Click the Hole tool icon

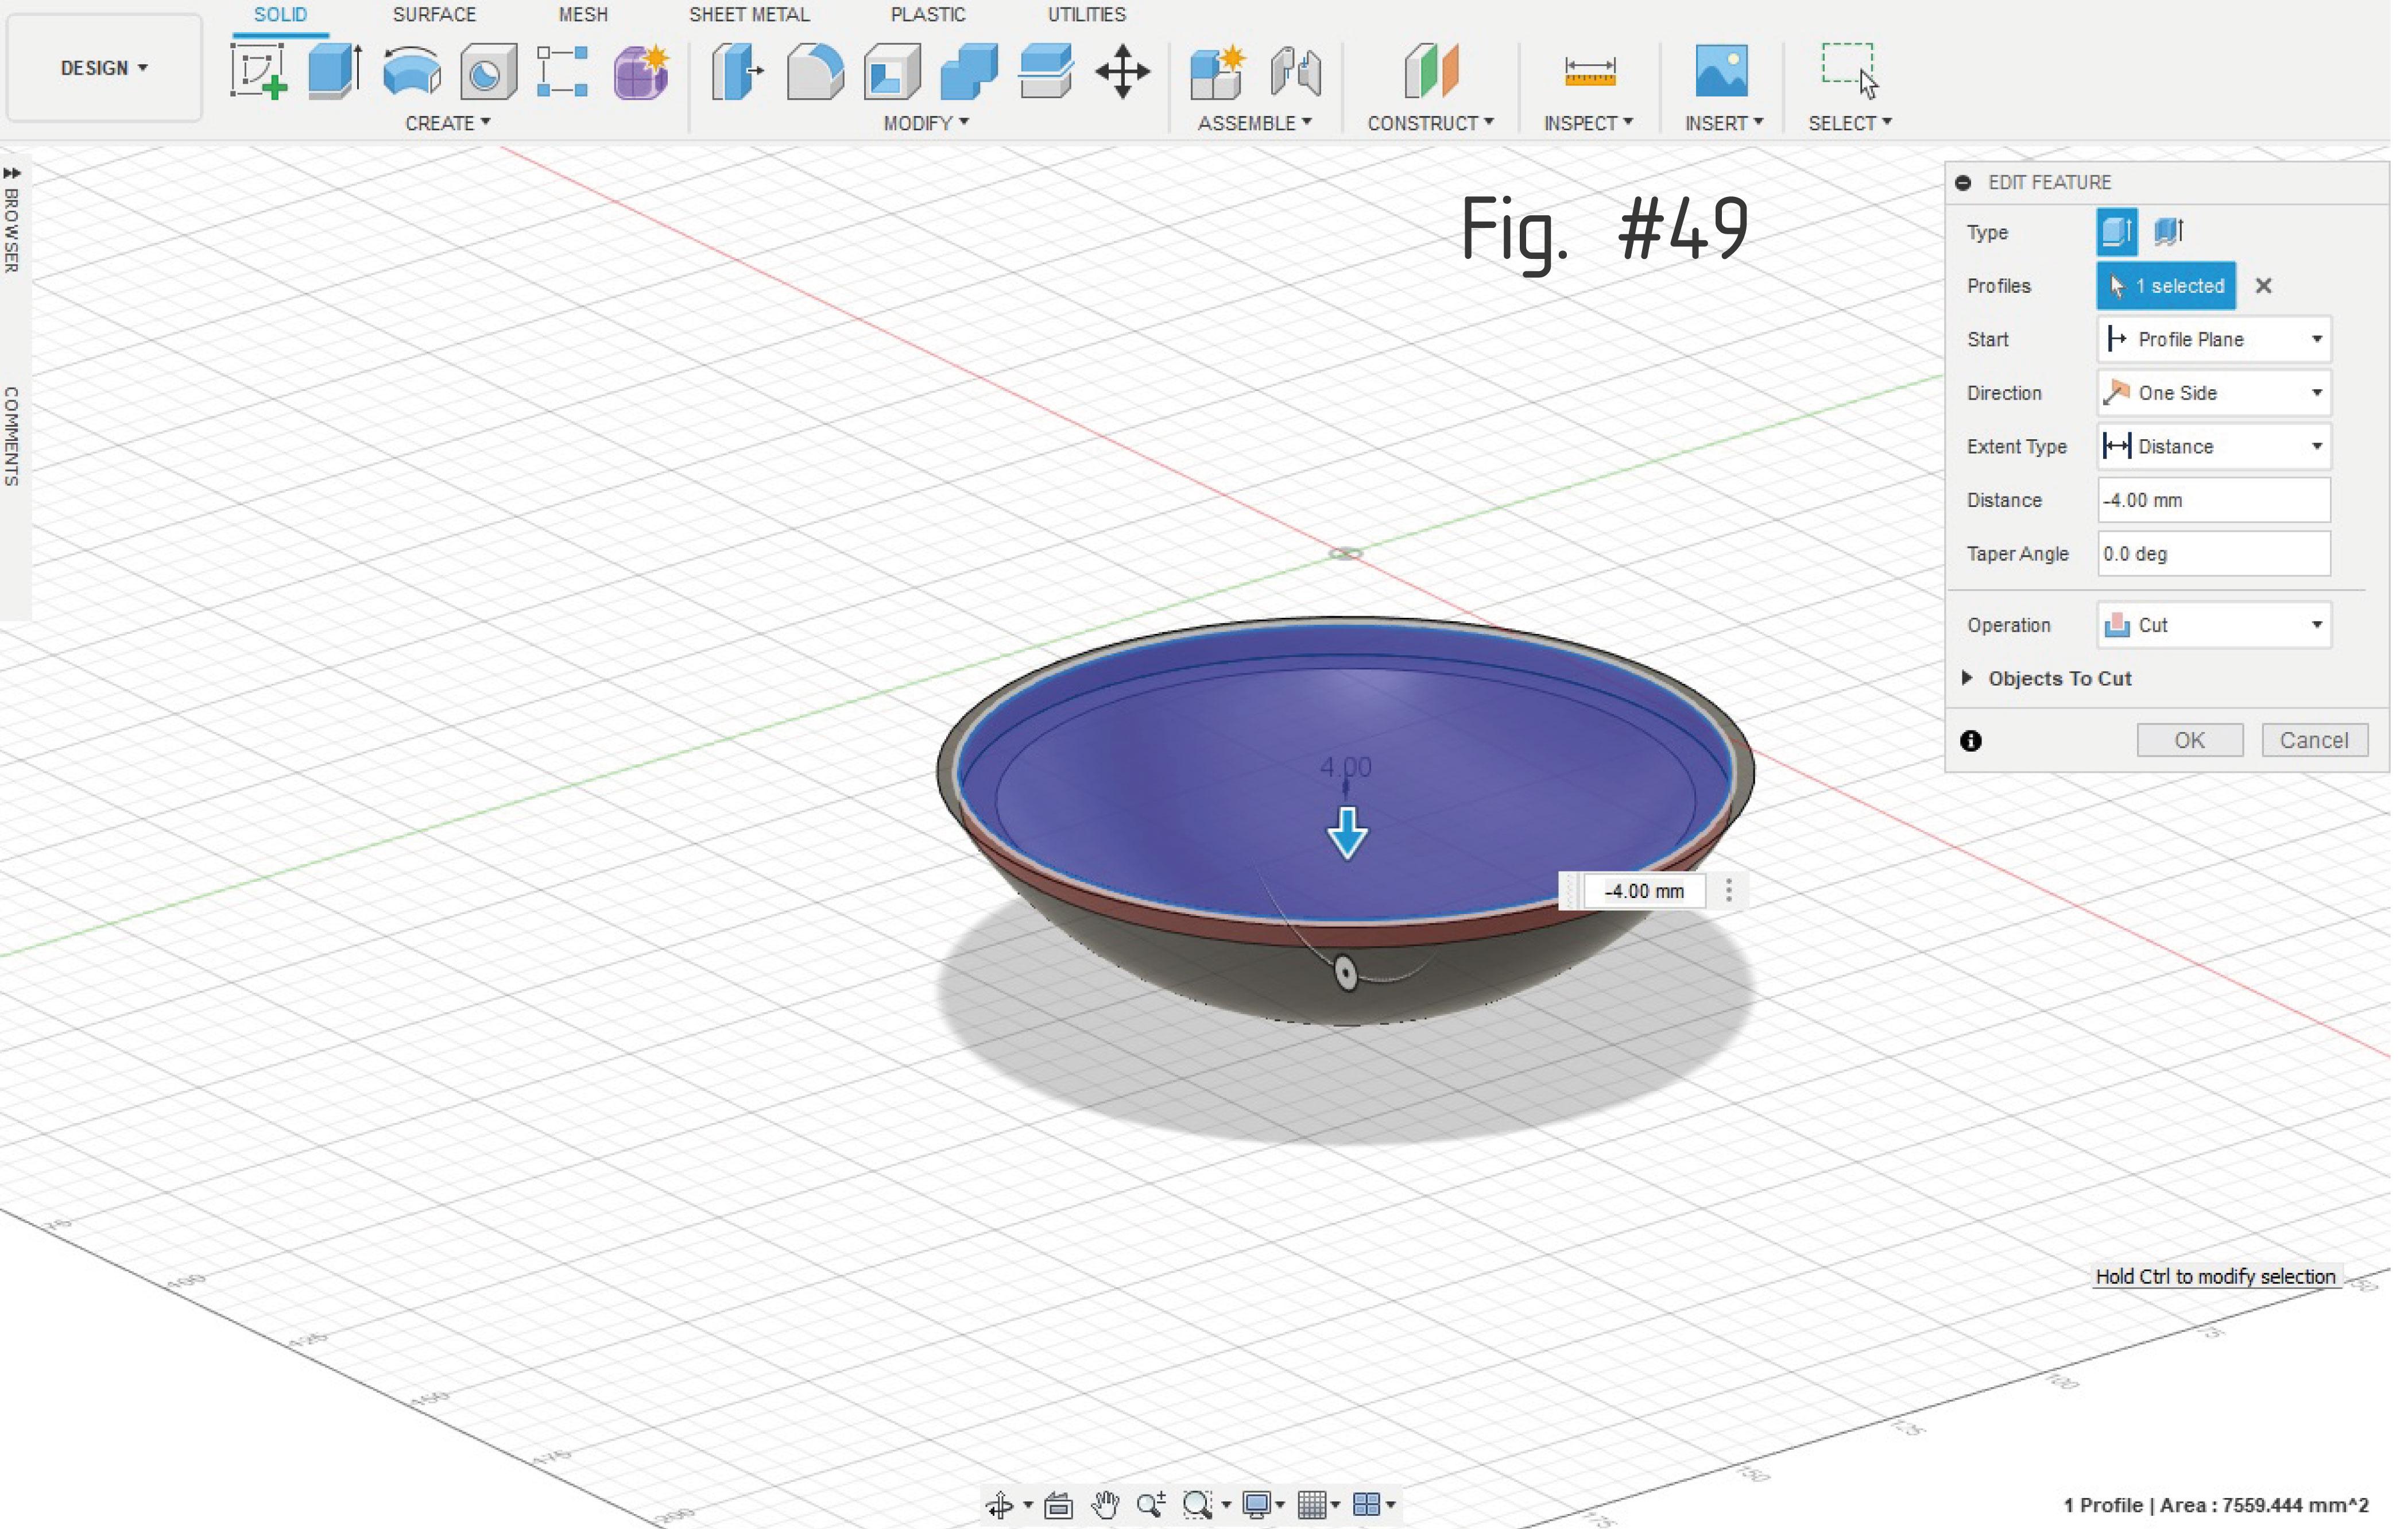tap(488, 72)
